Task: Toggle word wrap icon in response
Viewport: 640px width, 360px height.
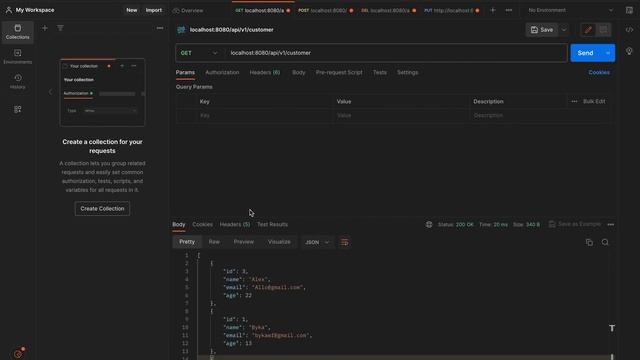Action: tap(344, 242)
